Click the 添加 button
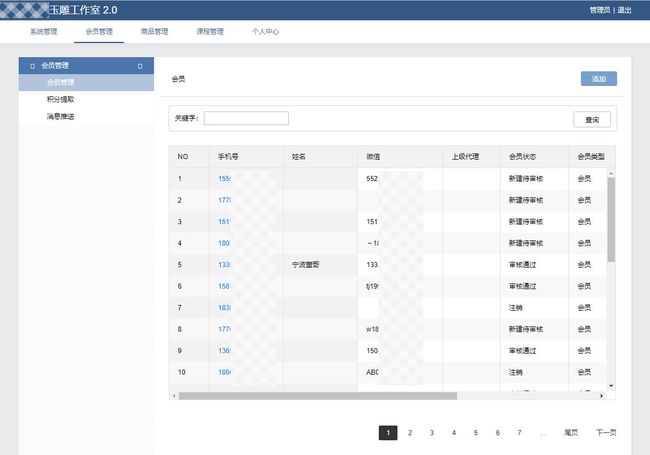 (x=599, y=79)
